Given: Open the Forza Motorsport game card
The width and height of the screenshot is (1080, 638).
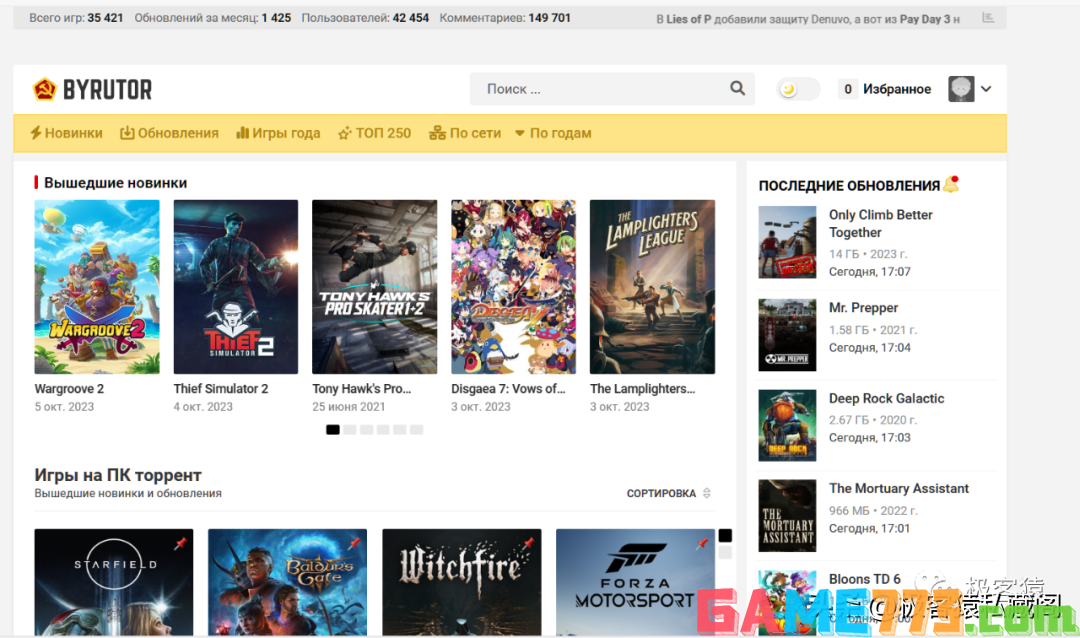Looking at the screenshot, I should click(635, 582).
